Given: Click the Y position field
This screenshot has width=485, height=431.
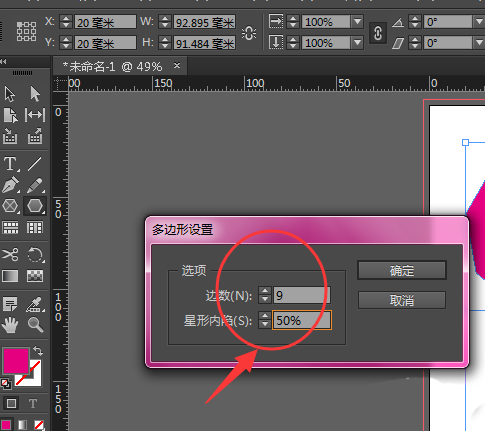Looking at the screenshot, I should 105,43.
